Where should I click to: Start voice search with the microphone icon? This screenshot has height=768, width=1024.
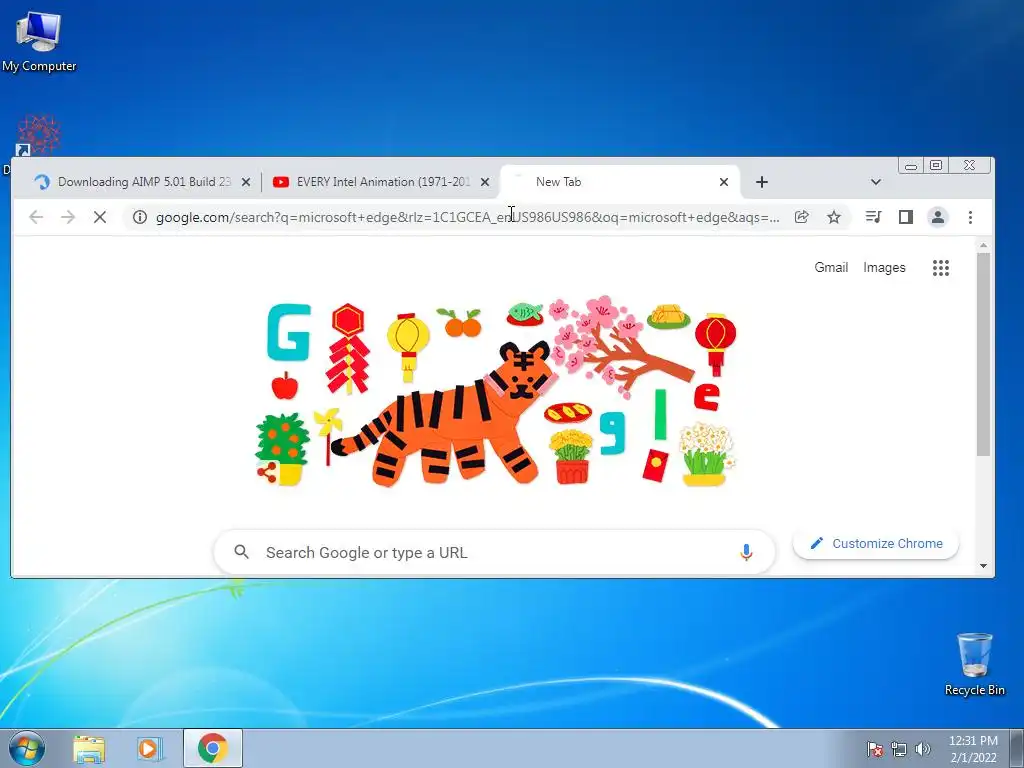point(746,552)
